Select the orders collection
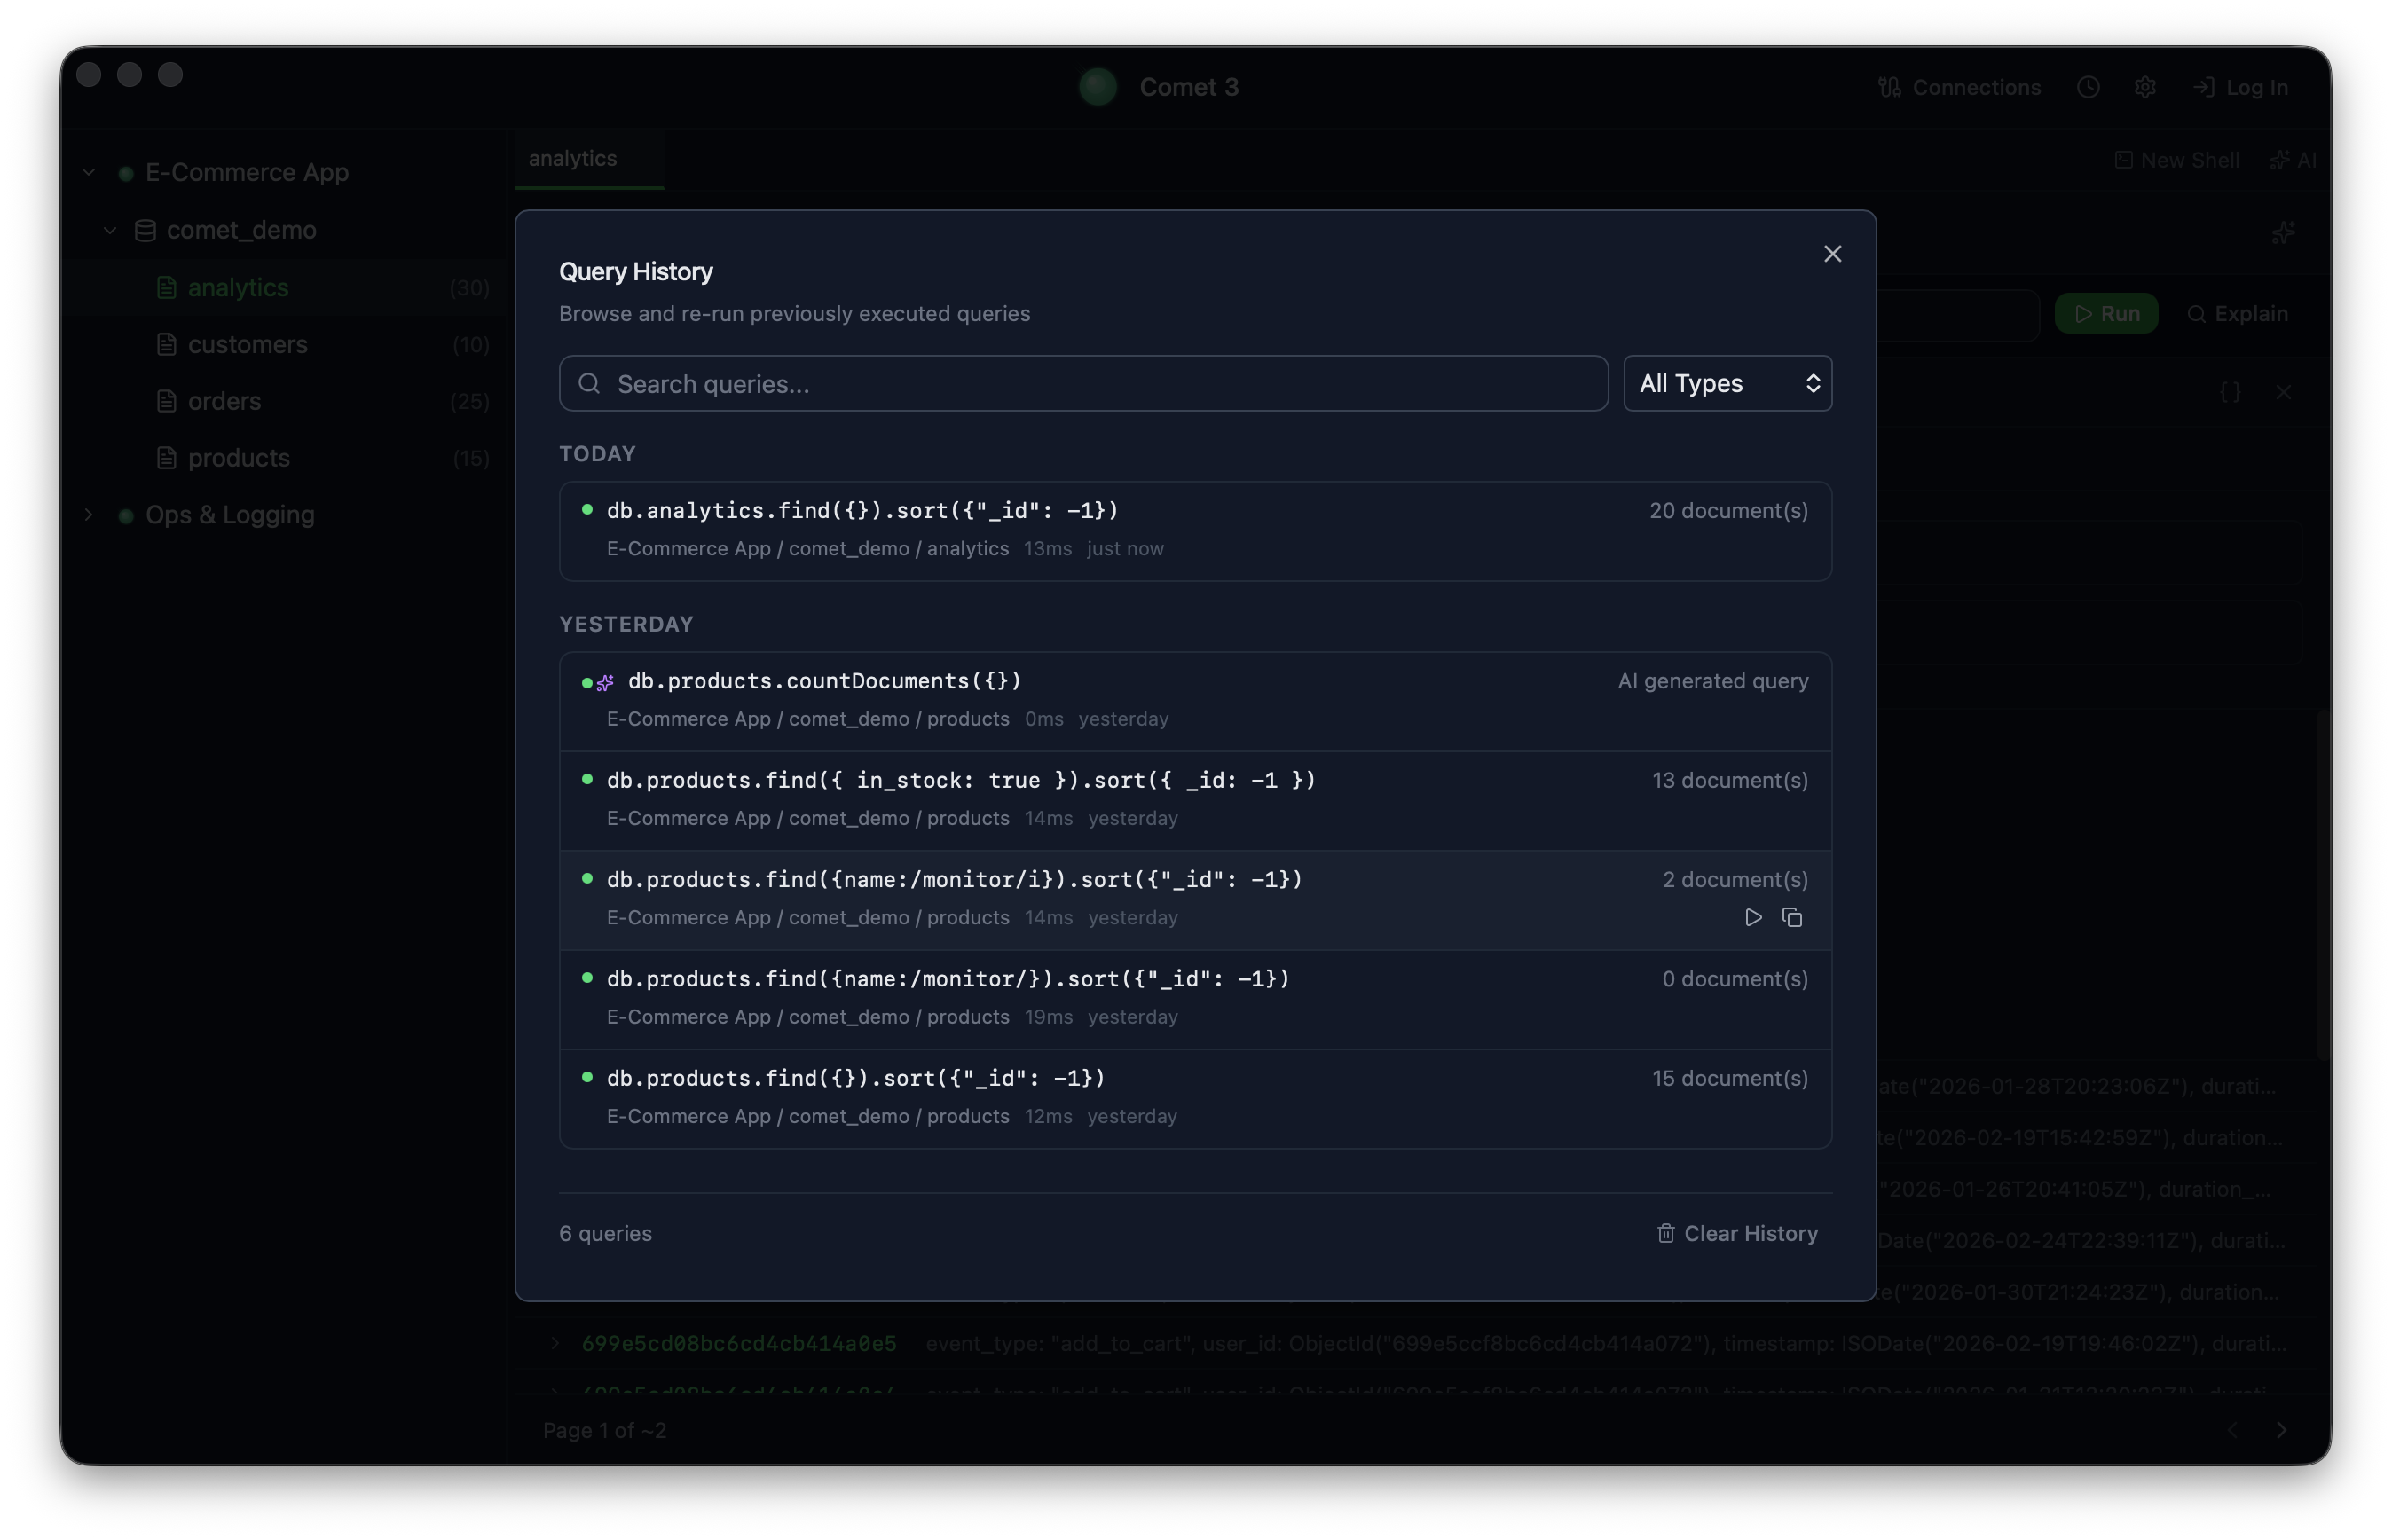The width and height of the screenshot is (2392, 1540). pyautogui.click(x=224, y=400)
